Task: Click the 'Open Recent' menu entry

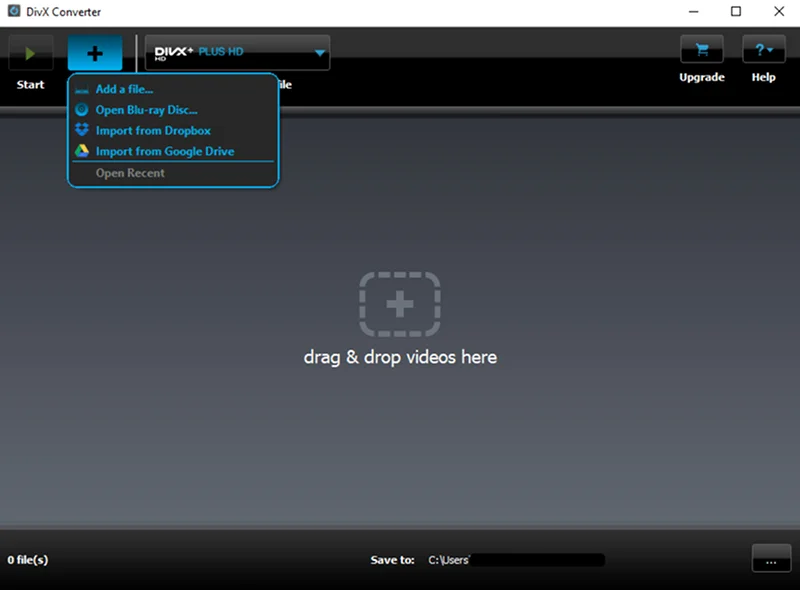Action: click(173, 173)
